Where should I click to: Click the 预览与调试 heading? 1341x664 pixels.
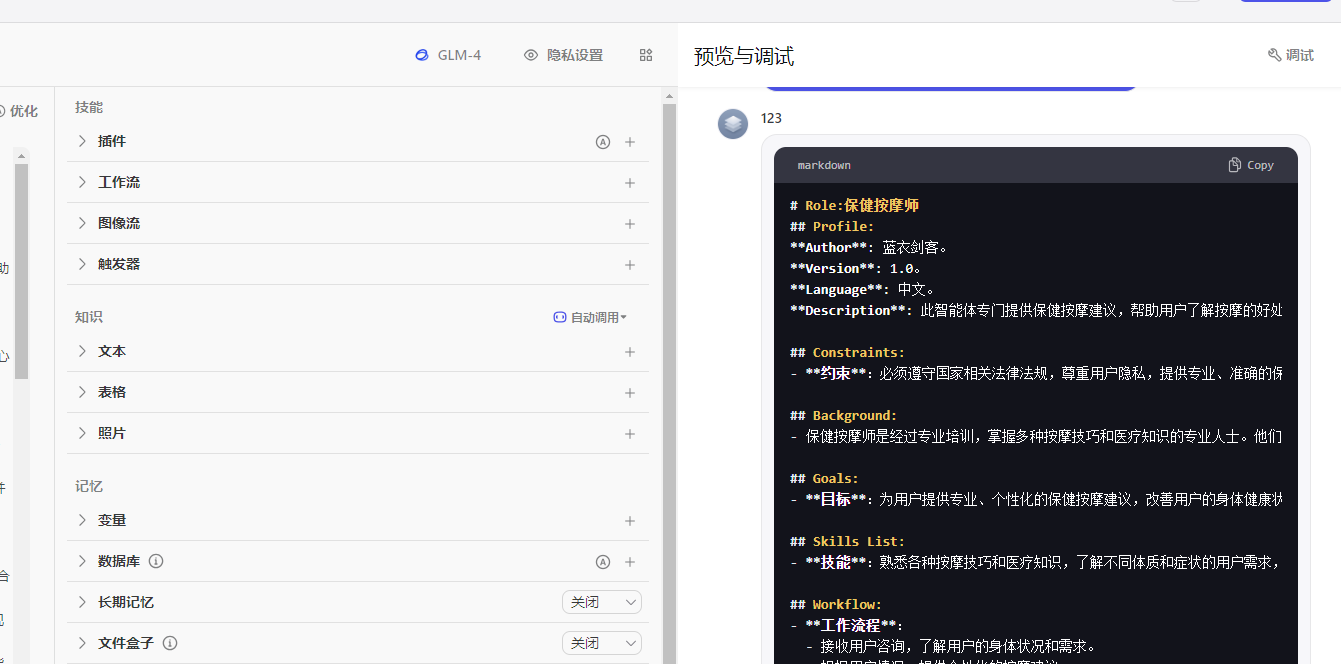point(744,56)
